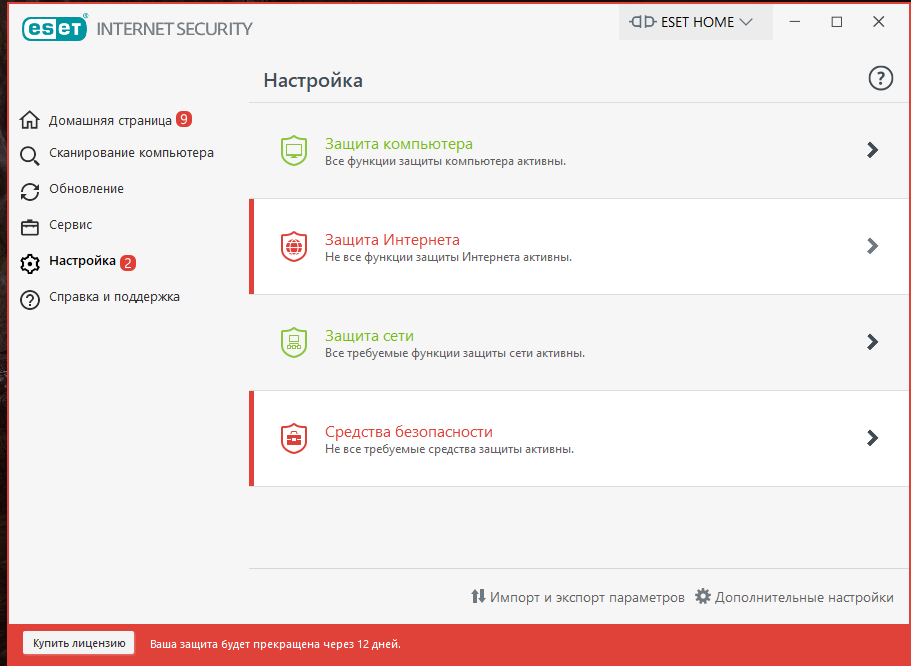Click the gear icon beside Настройка
Screen dimensions: 911x666
pos(30,264)
